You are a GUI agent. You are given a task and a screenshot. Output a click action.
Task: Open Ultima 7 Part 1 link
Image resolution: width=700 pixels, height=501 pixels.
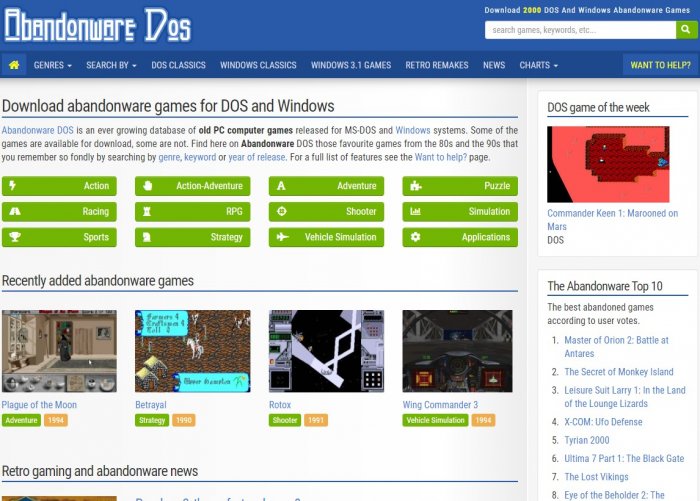624,459
